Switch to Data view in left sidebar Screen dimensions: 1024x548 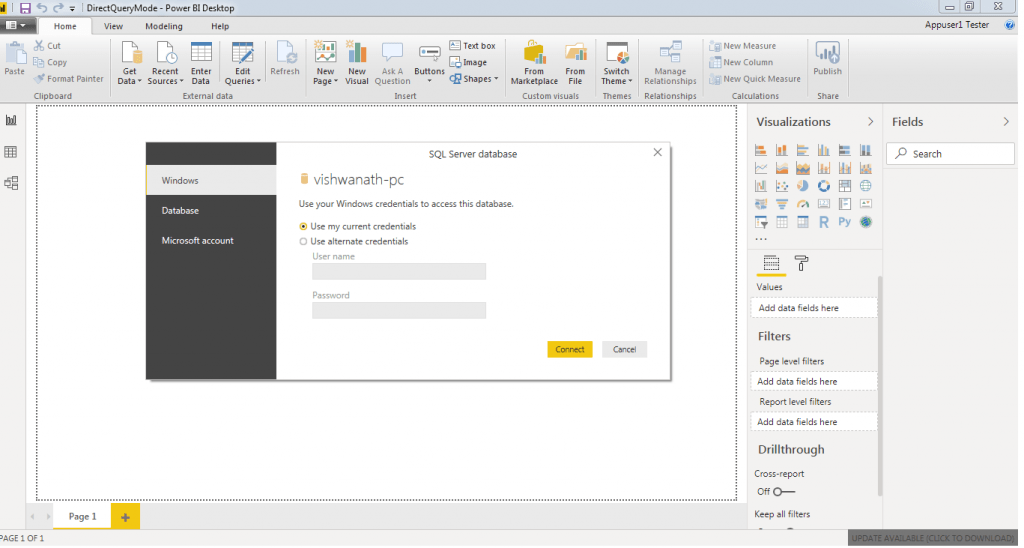pos(10,152)
